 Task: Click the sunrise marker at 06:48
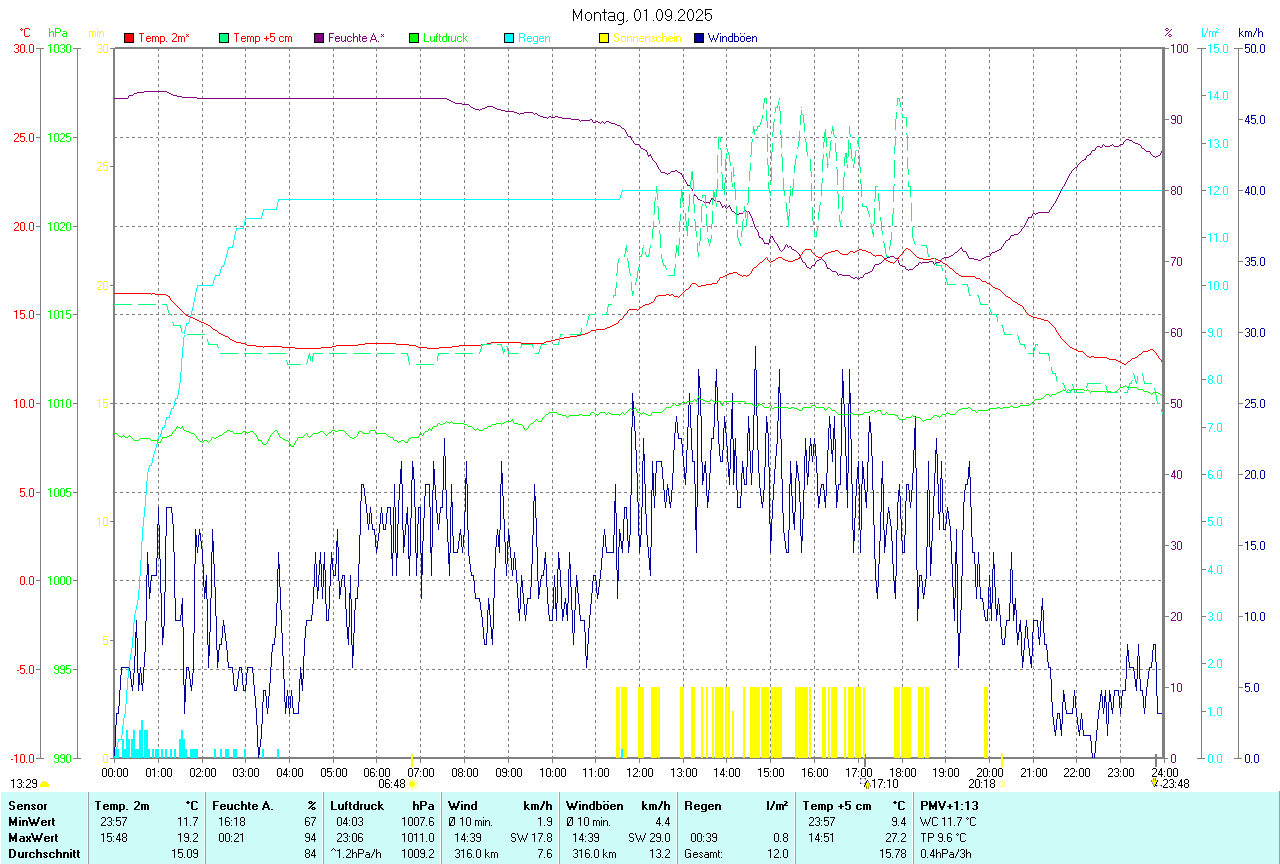point(412,785)
